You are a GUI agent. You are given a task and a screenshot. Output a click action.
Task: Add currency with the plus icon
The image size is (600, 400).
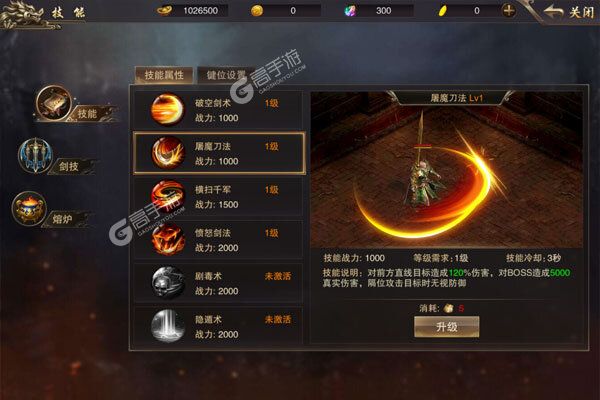click(x=508, y=11)
